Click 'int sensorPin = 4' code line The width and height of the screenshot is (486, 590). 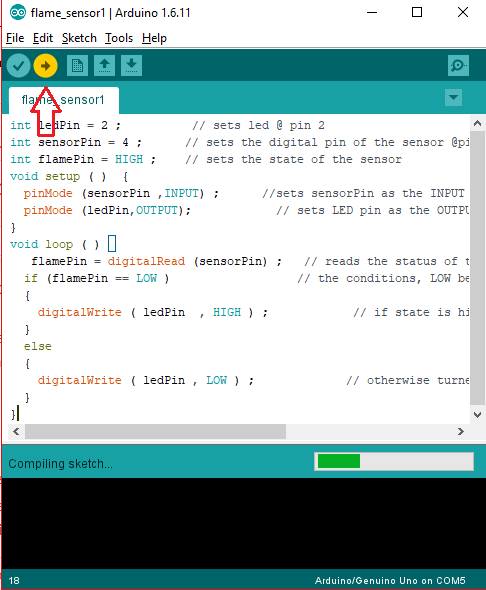tap(76, 142)
